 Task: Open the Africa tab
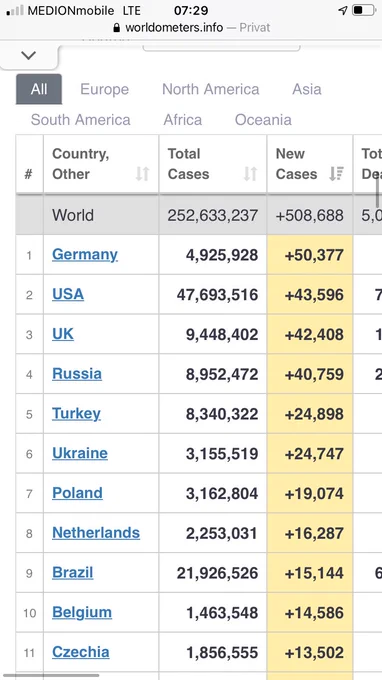pyautogui.click(x=183, y=120)
